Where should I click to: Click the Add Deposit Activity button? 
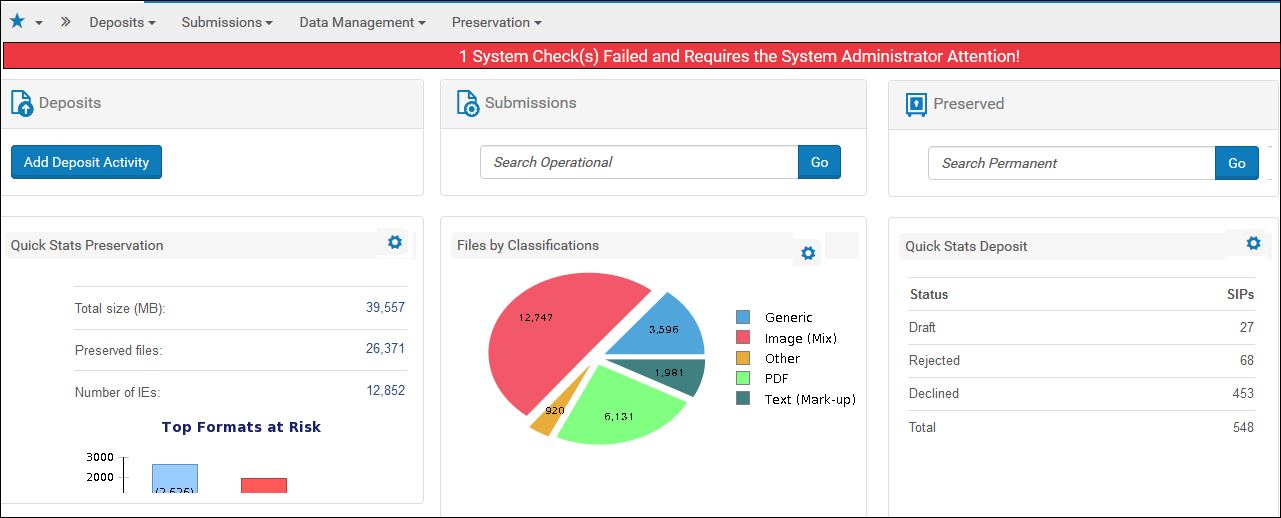pos(86,162)
